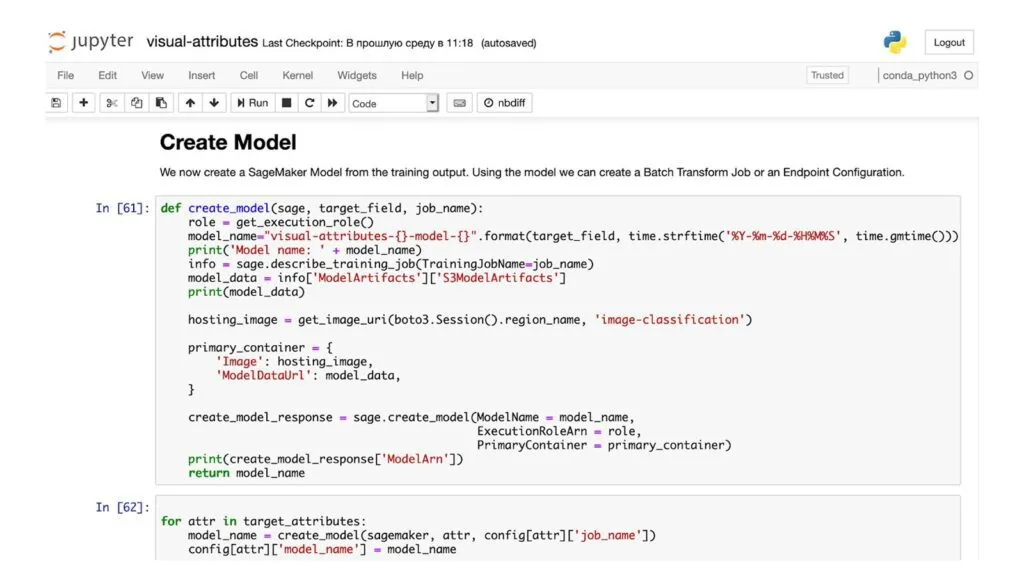Move the selected cell down
The width and height of the screenshot is (1024, 586).
click(x=214, y=102)
